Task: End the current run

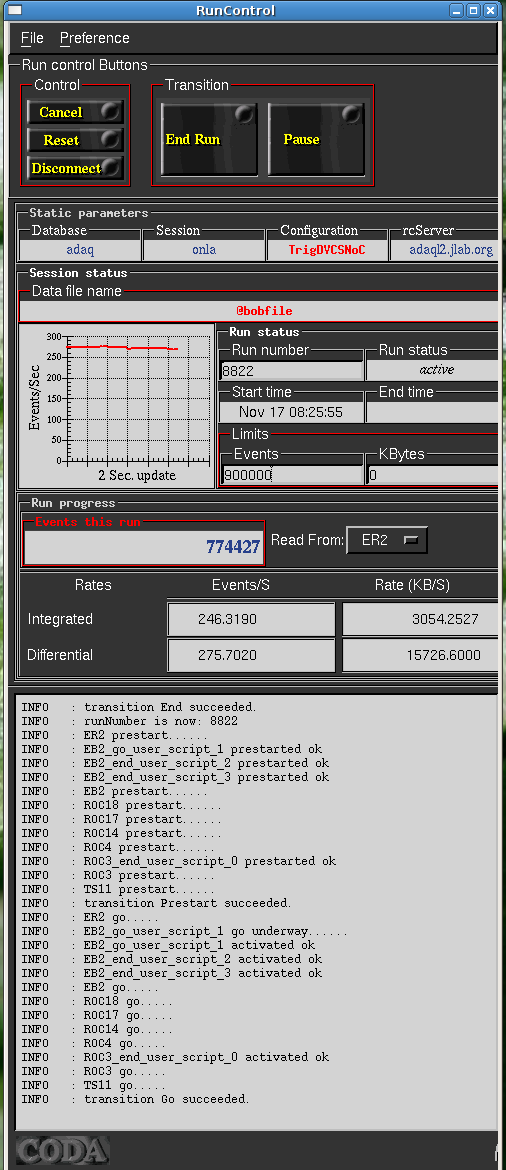Action: (x=209, y=140)
